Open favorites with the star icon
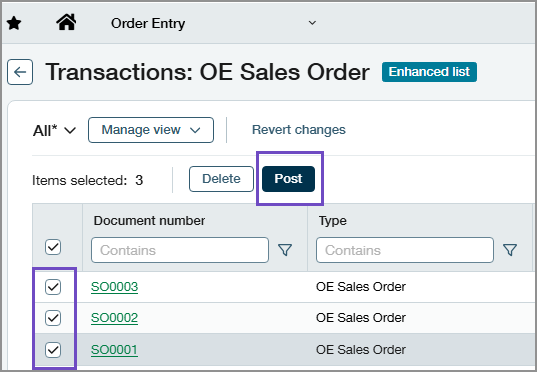 pos(14,24)
